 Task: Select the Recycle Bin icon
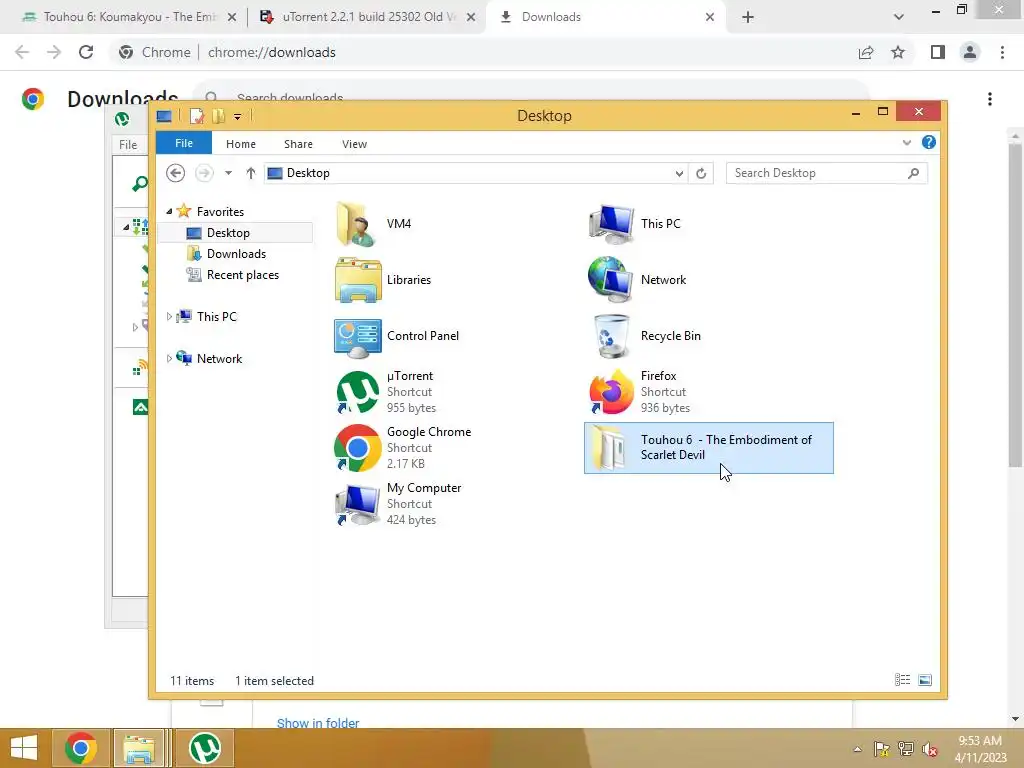click(x=612, y=336)
